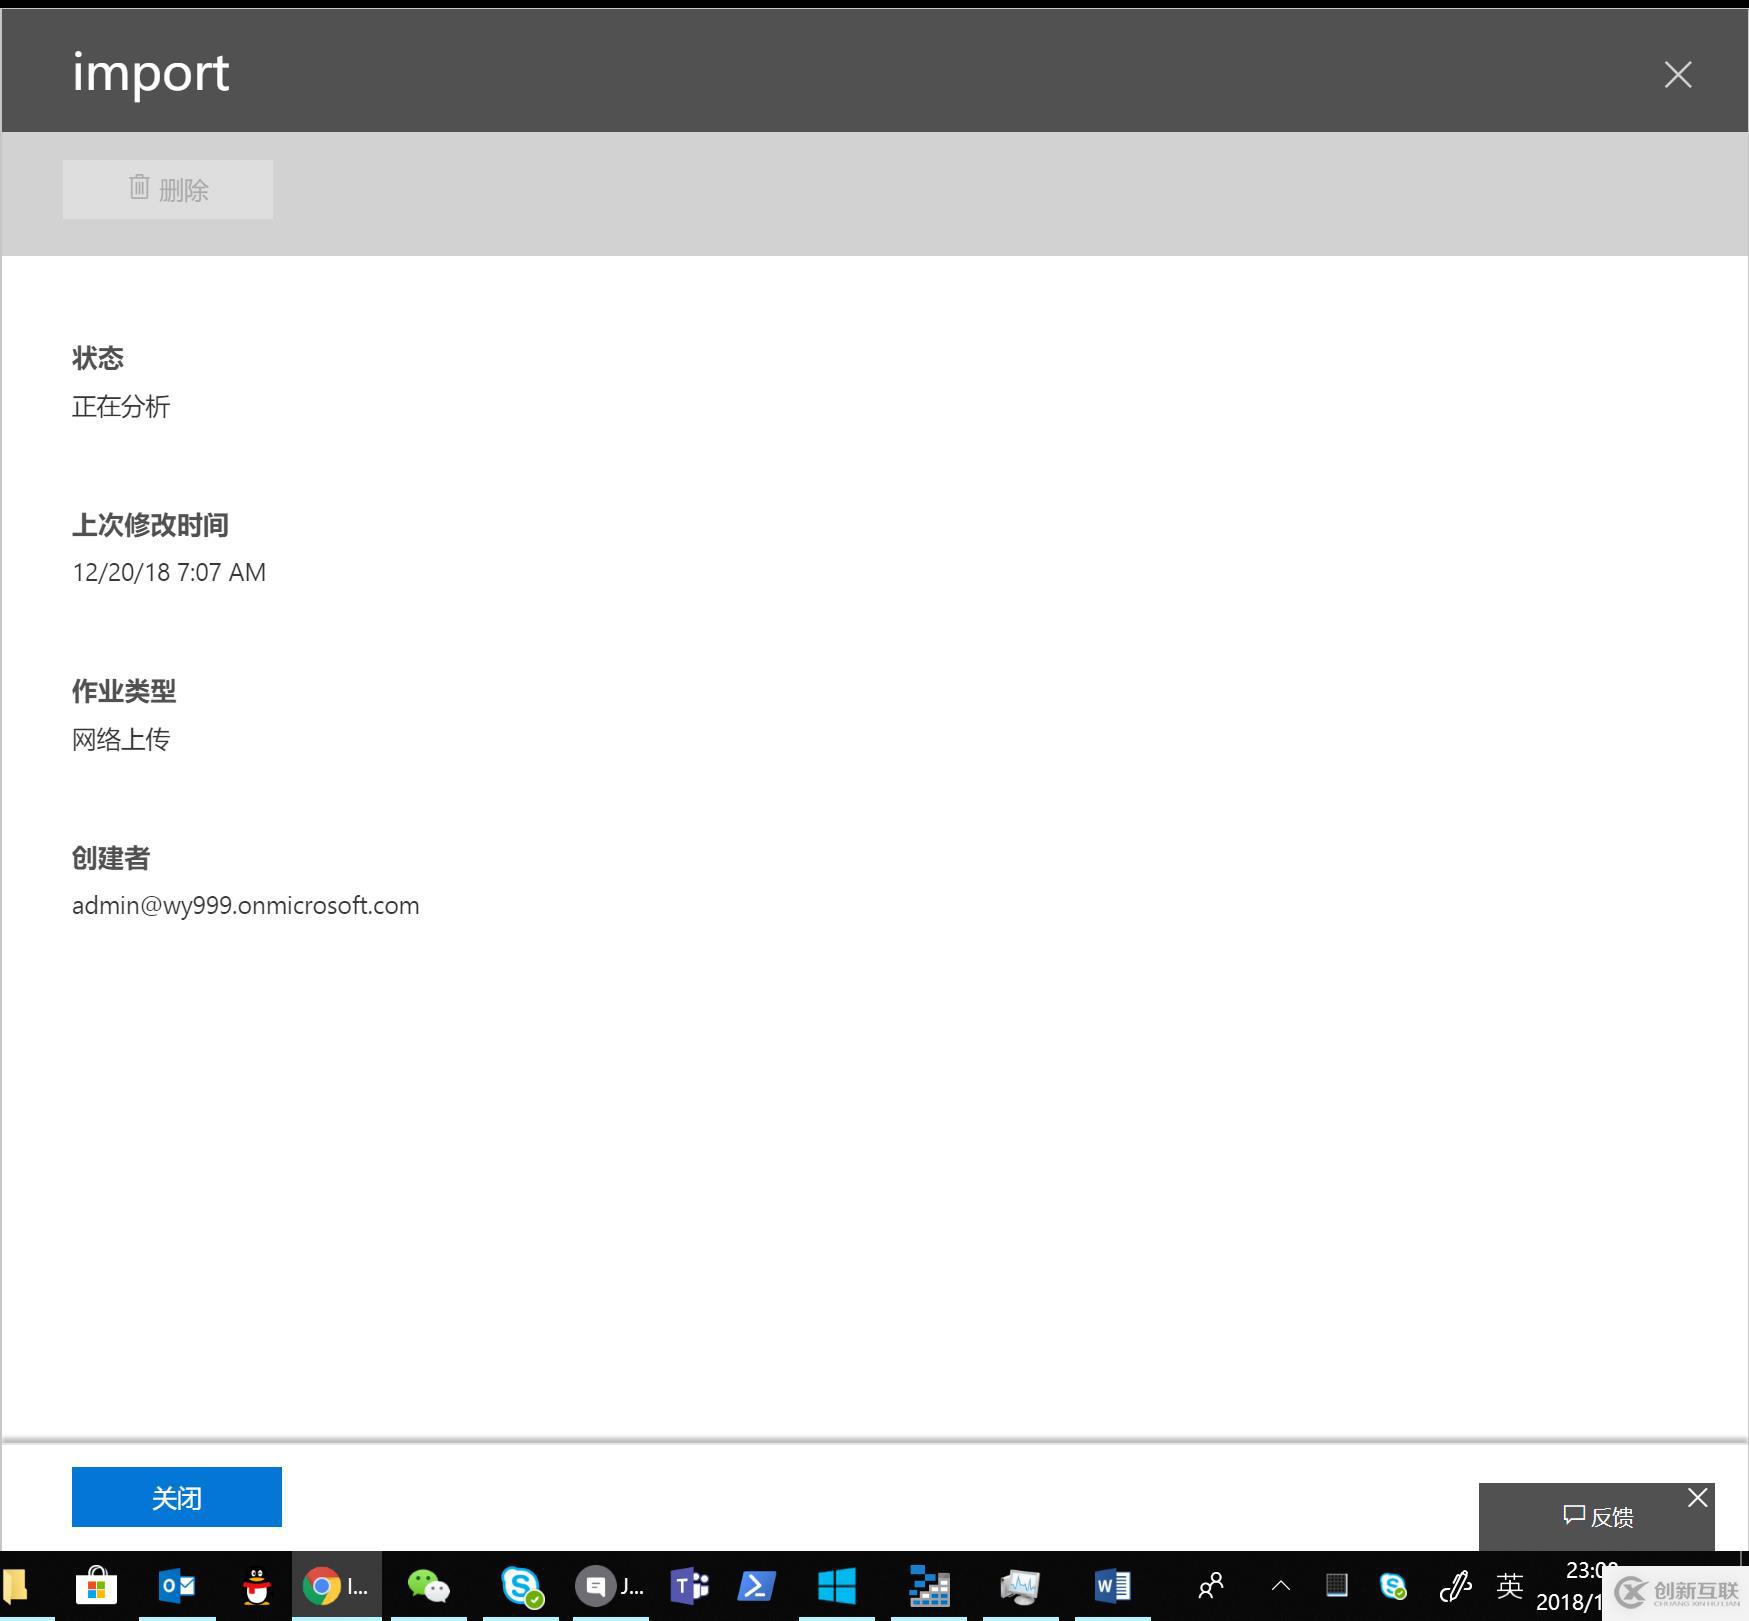Click the status value 正在分析
Image resolution: width=1749 pixels, height=1621 pixels.
[x=121, y=406]
